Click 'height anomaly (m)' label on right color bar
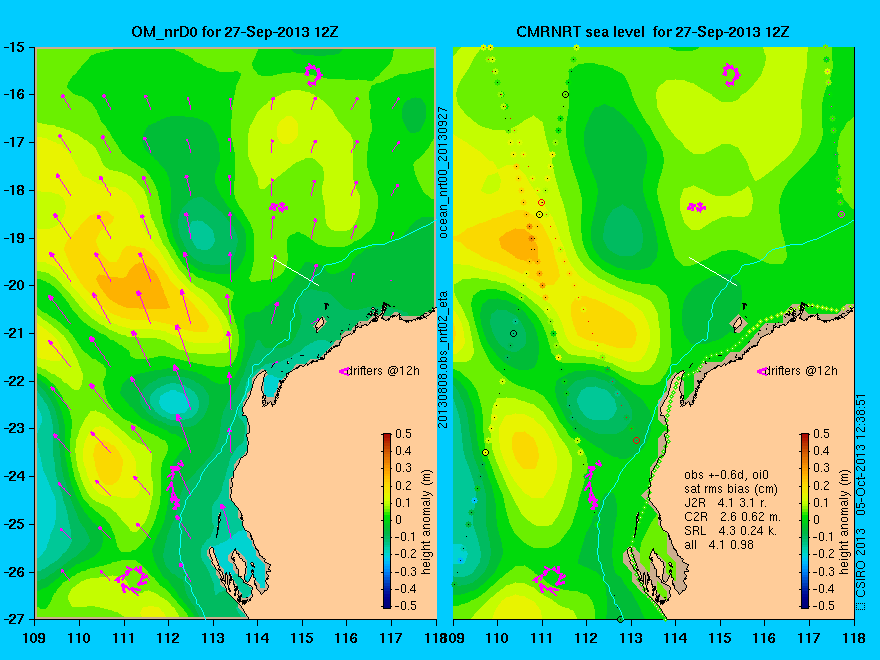This screenshot has width=880, height=660. click(845, 521)
